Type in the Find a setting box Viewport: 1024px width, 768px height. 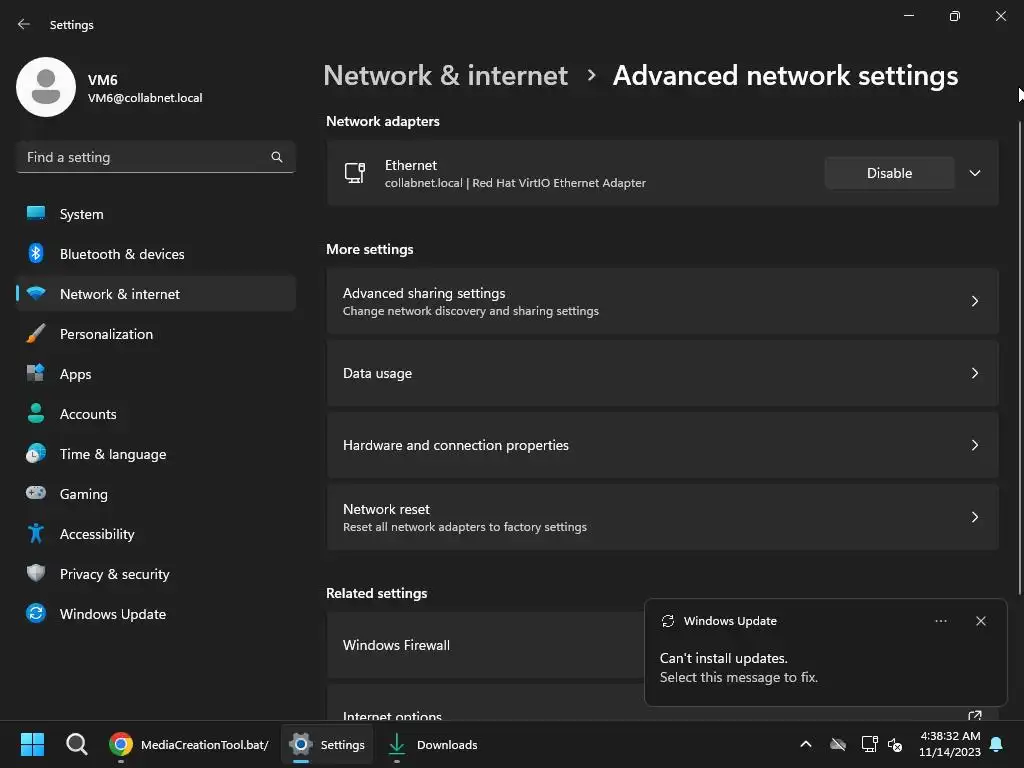tap(145, 157)
